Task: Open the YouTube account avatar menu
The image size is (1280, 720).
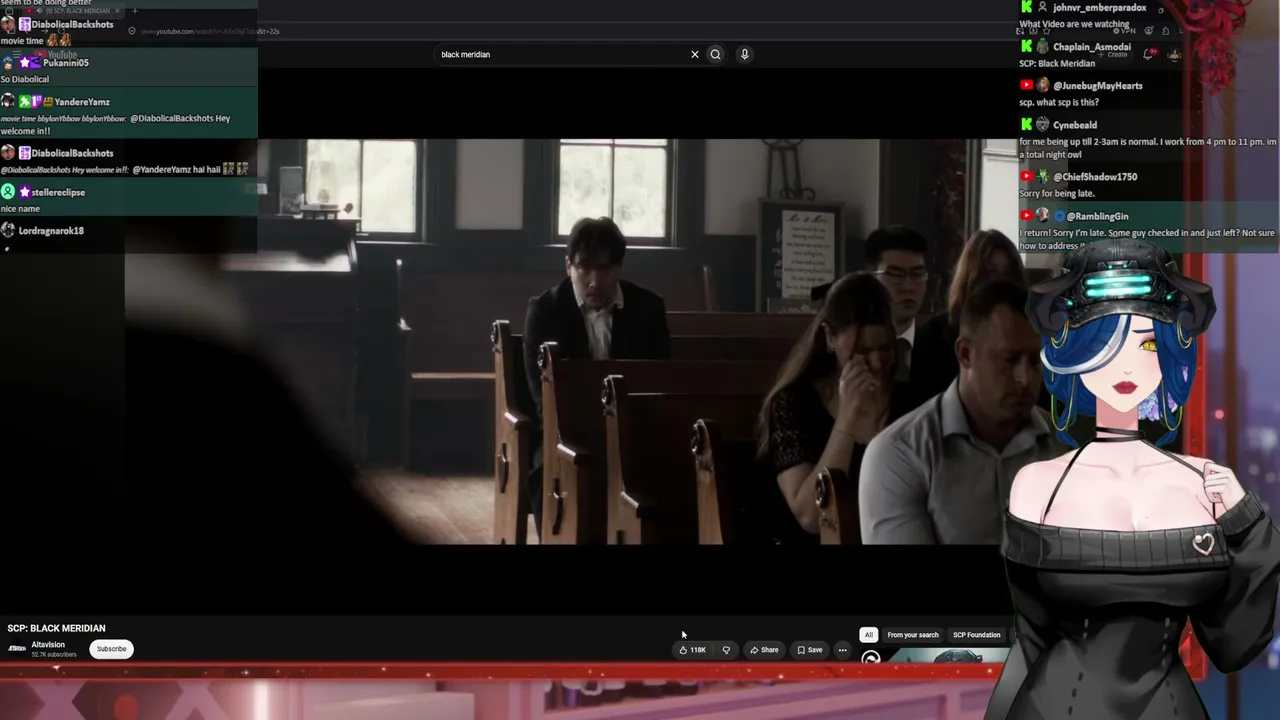Action: [x=1176, y=54]
